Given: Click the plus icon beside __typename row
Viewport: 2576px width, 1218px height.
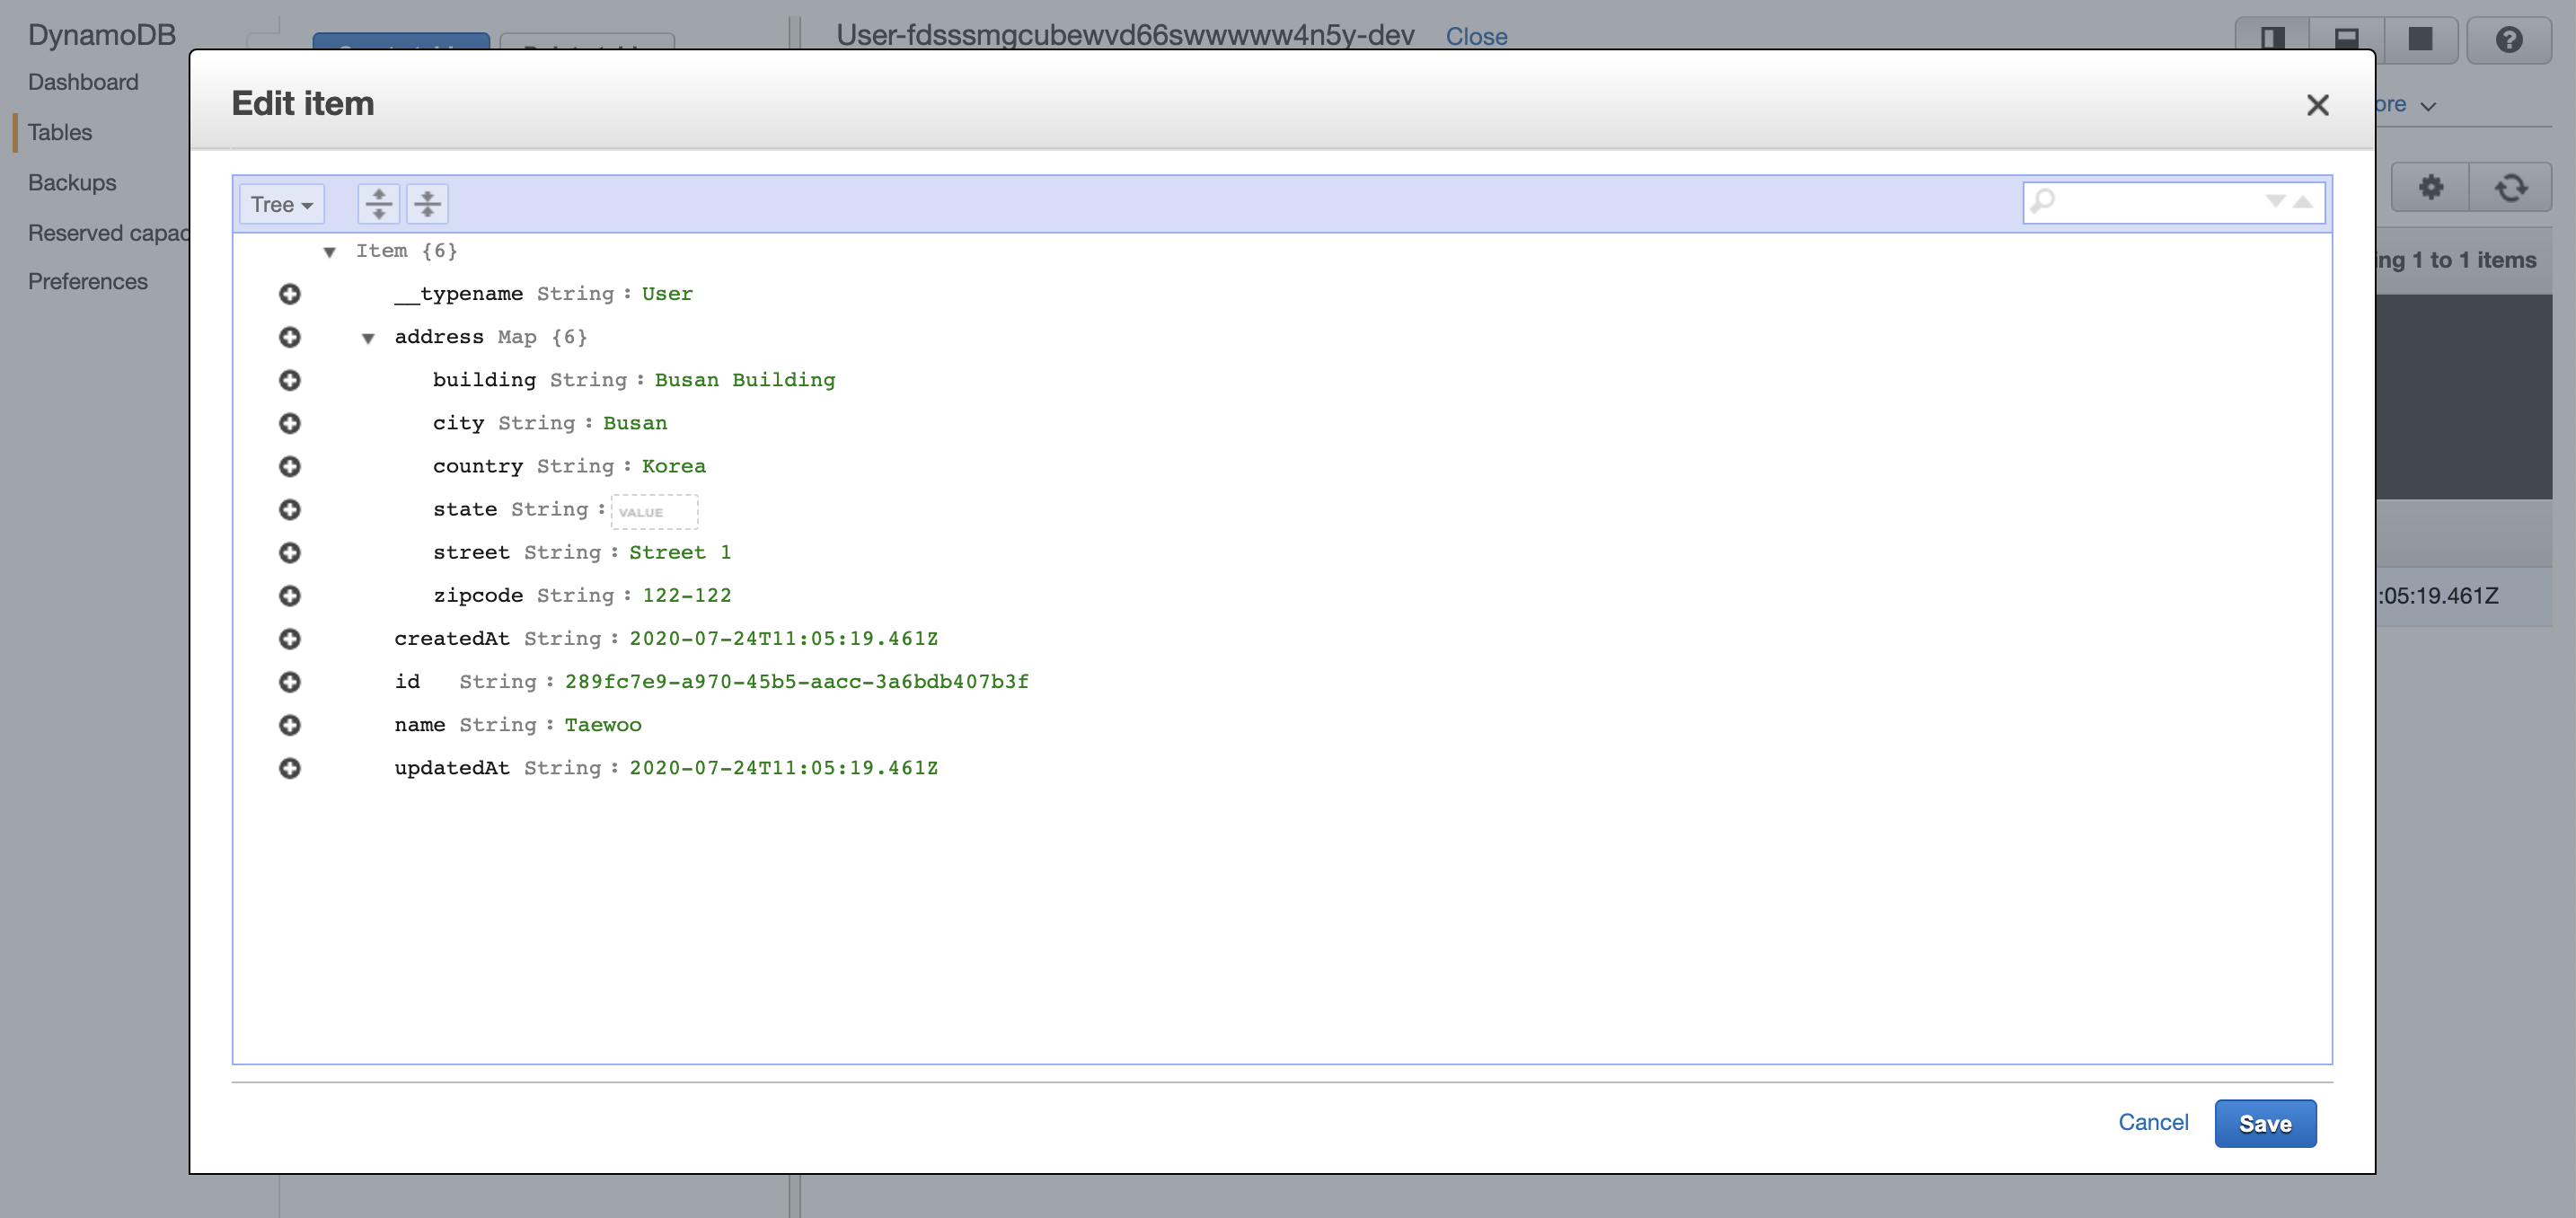Looking at the screenshot, I should pyautogui.click(x=290, y=294).
